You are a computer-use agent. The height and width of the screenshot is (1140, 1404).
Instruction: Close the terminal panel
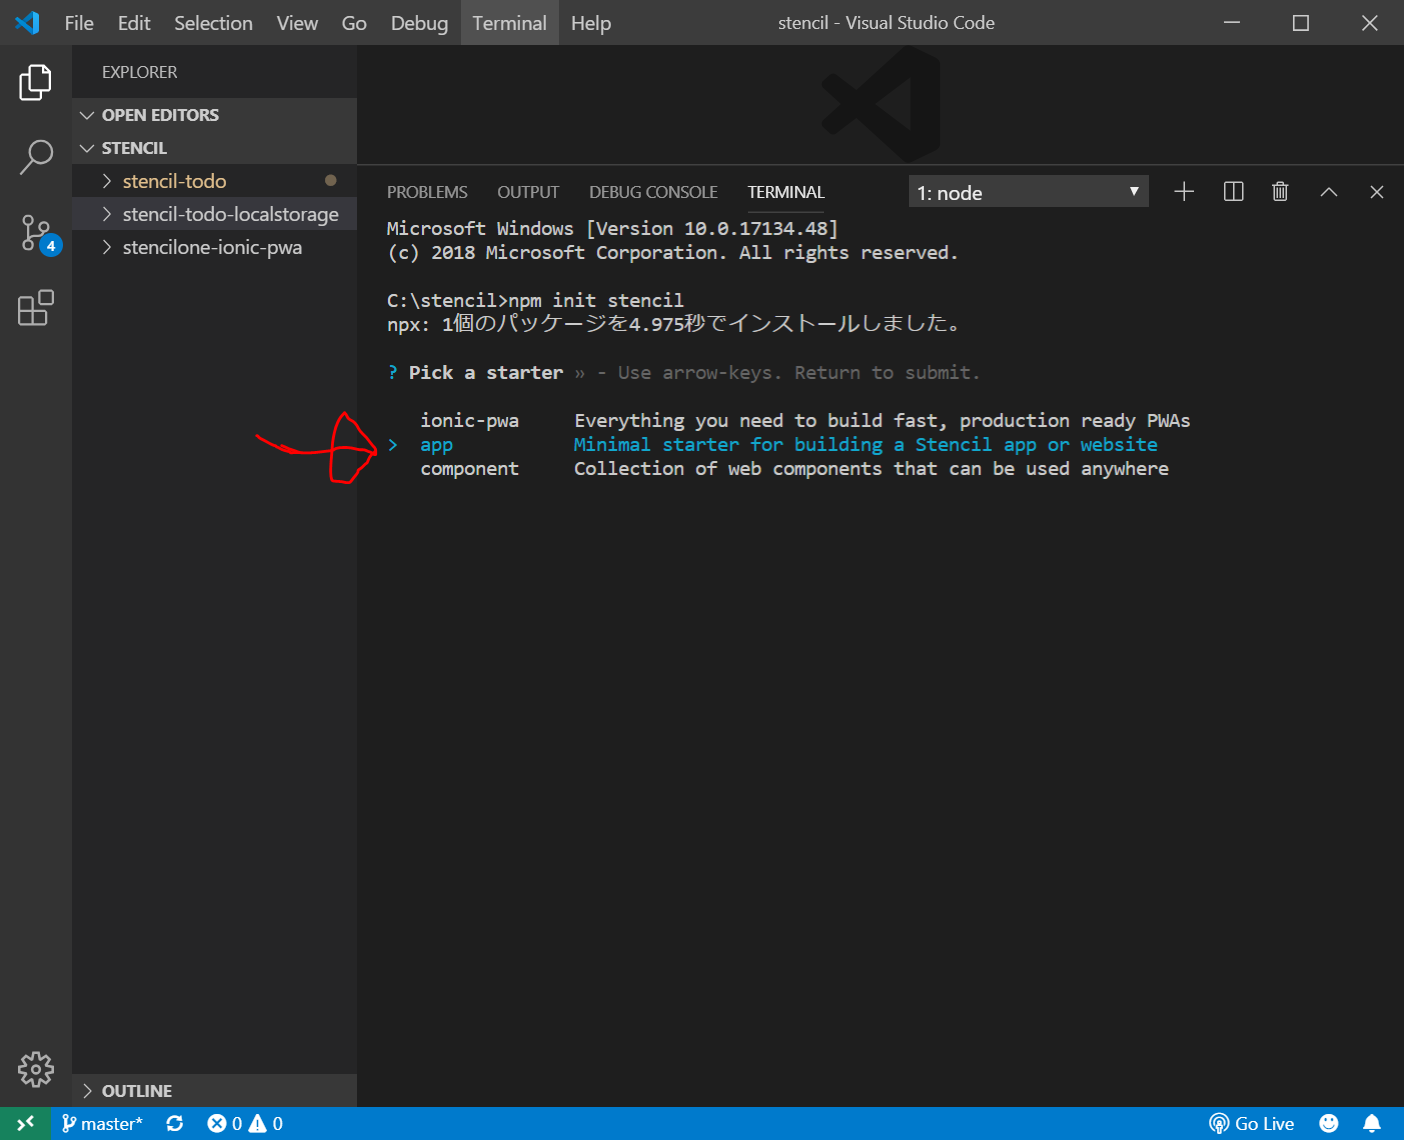1376,192
